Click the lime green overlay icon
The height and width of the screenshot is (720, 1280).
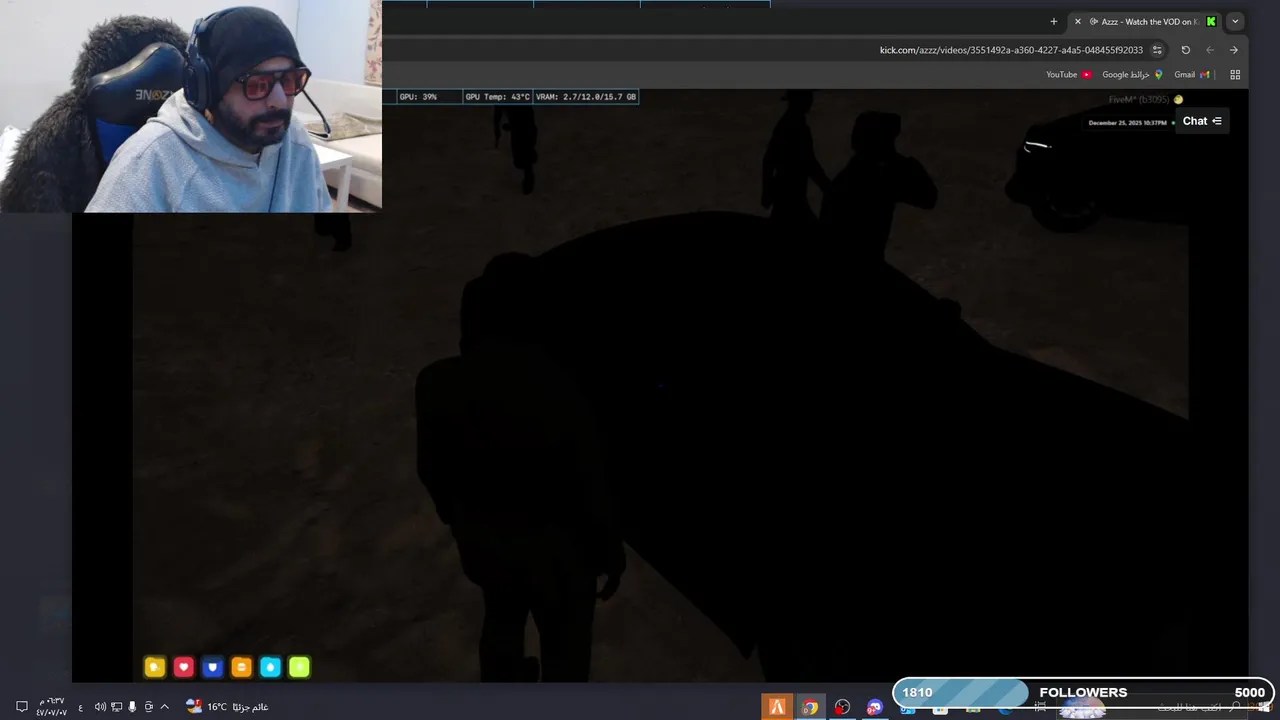pos(299,667)
